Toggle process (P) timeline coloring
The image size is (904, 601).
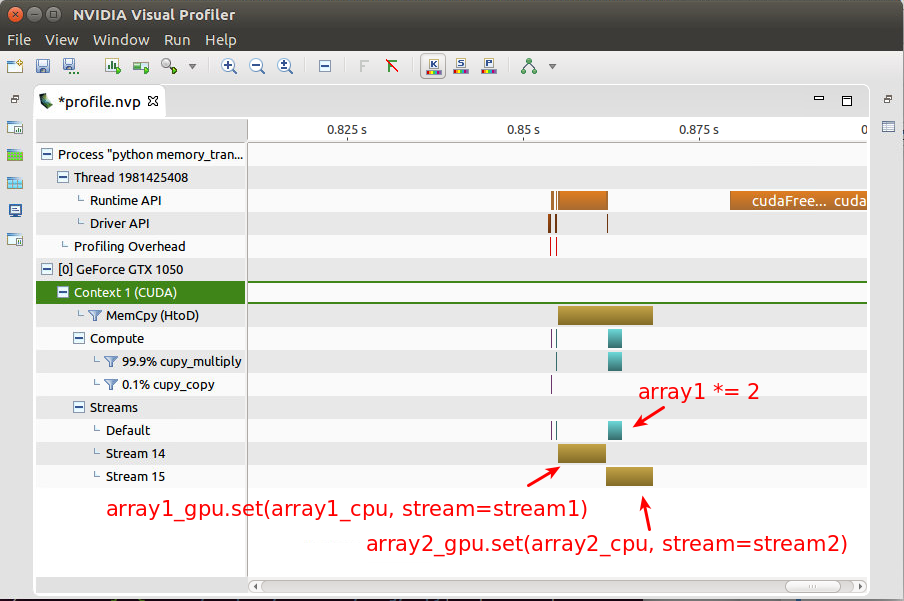point(489,66)
